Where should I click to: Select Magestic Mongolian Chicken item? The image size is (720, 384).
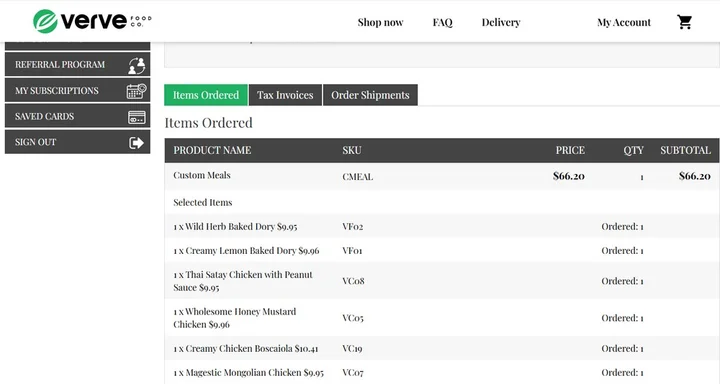coord(248,373)
